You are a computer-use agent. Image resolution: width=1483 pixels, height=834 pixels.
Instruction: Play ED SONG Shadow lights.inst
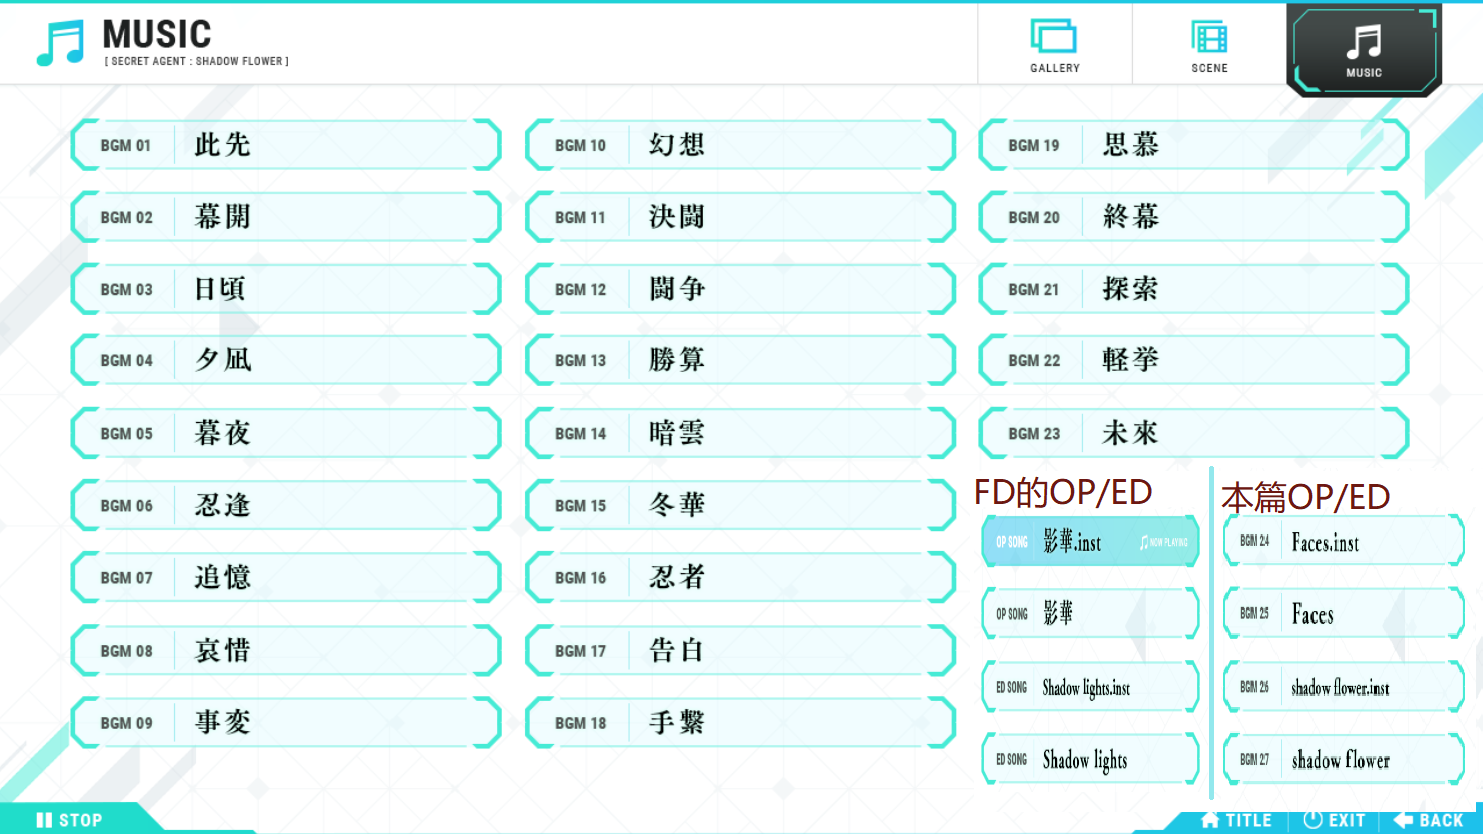tap(1090, 687)
